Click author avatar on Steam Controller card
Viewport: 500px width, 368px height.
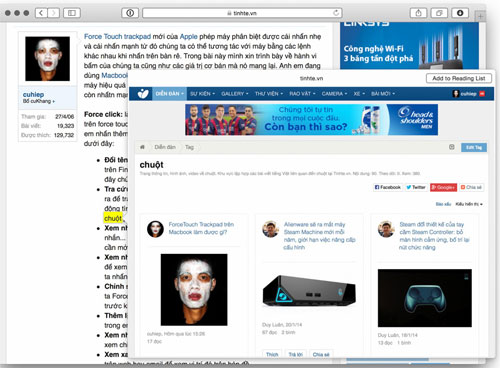[386, 229]
